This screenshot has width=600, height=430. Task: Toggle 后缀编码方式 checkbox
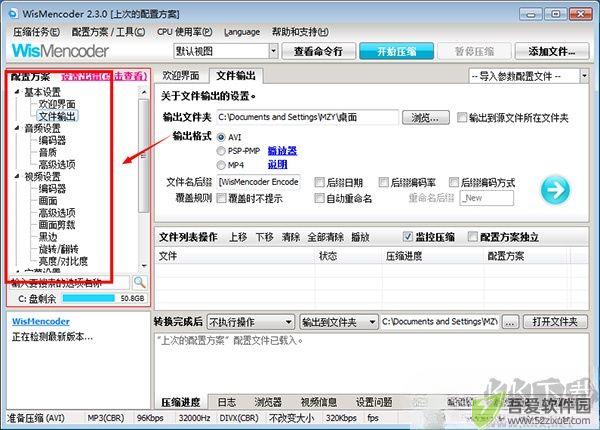coord(454,182)
